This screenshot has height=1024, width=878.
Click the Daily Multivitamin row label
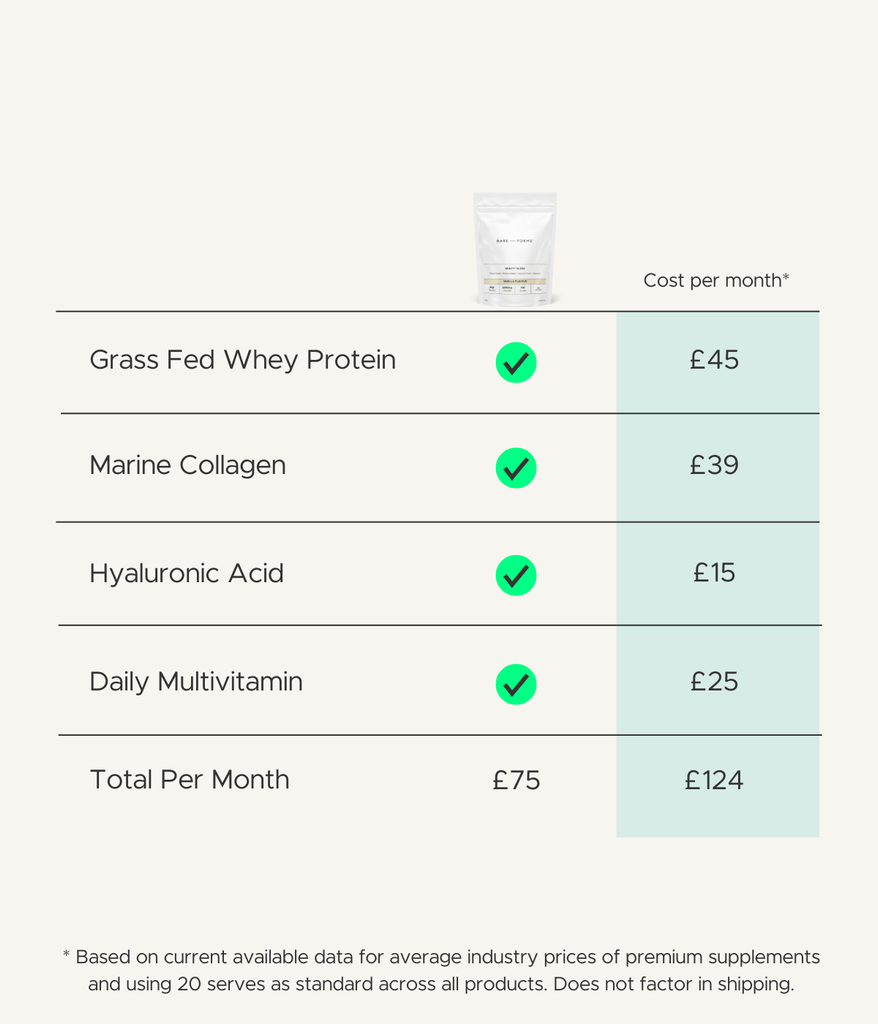click(196, 682)
